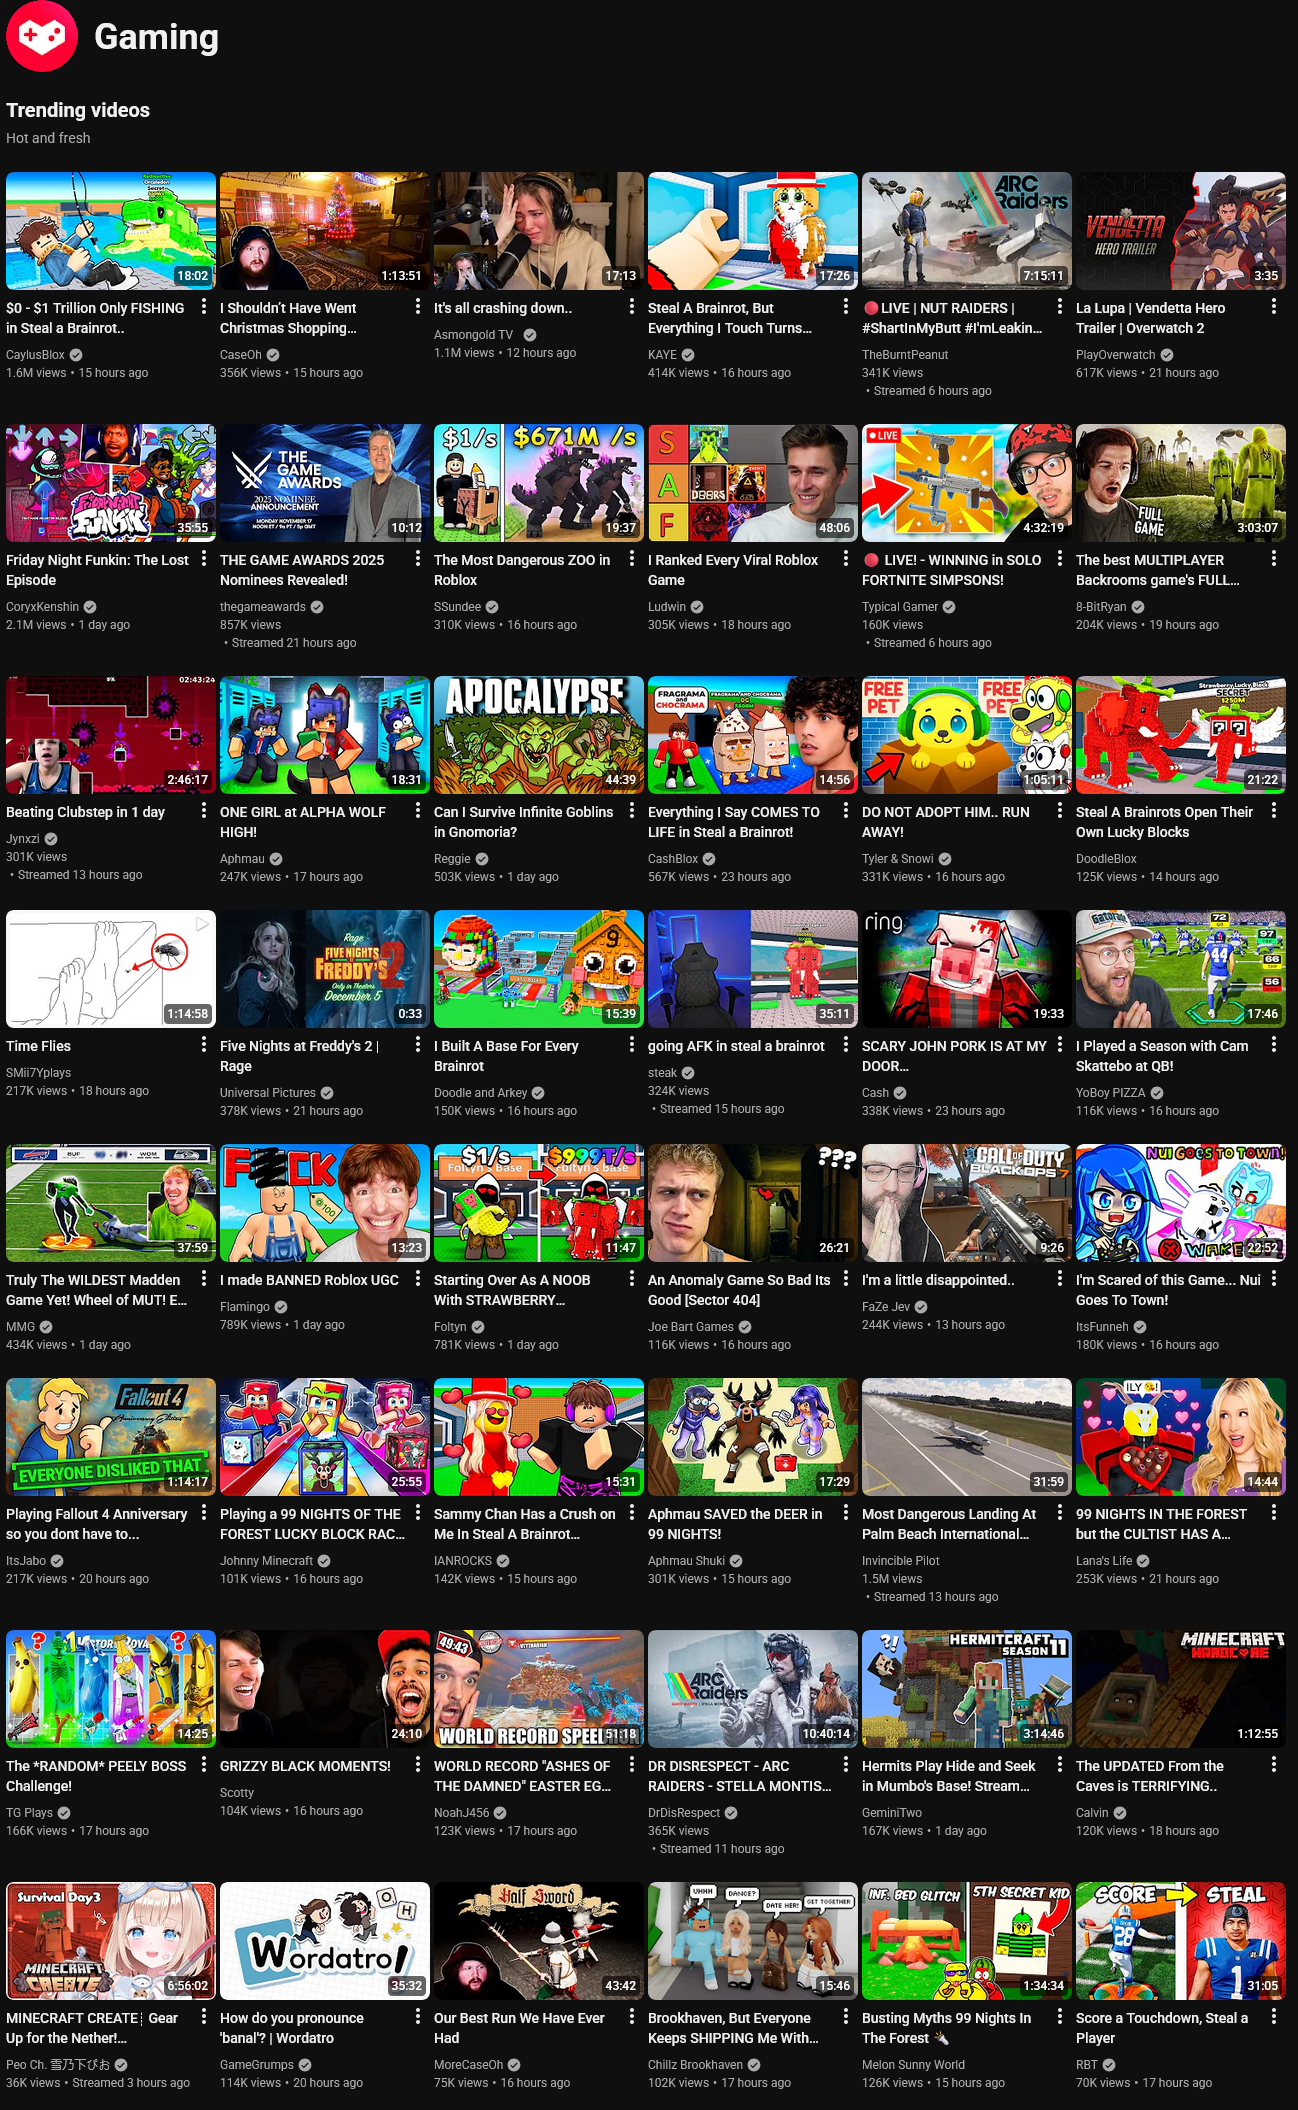Open more options for '$0 - $1 Trillion Only FISHING' video

tap(204, 307)
